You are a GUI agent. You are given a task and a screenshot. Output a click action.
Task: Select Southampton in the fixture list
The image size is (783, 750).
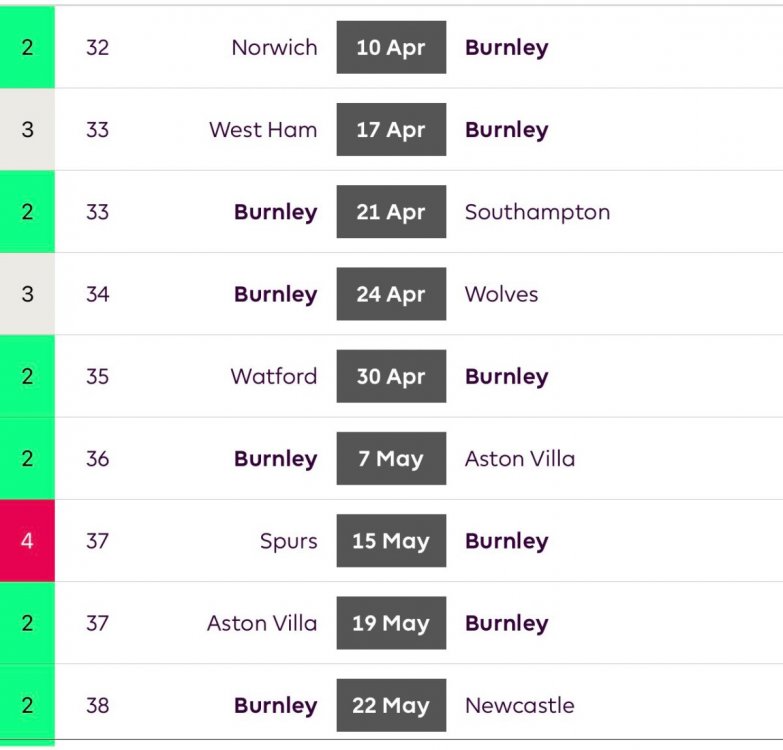[537, 212]
